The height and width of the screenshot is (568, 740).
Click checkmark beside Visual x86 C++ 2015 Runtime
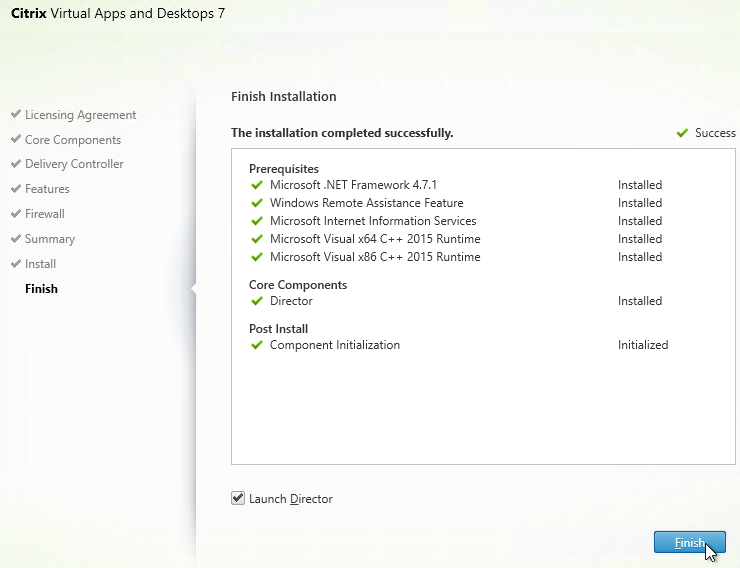coord(257,257)
